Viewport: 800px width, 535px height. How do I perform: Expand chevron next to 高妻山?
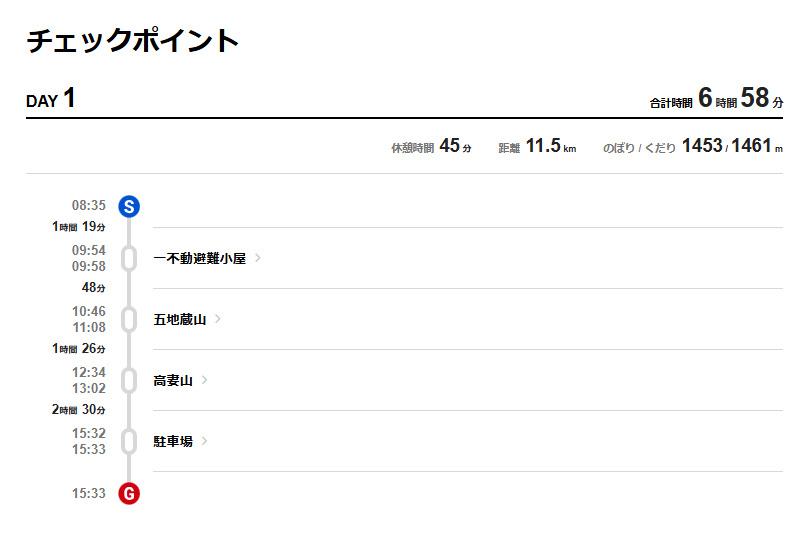[x=205, y=380]
